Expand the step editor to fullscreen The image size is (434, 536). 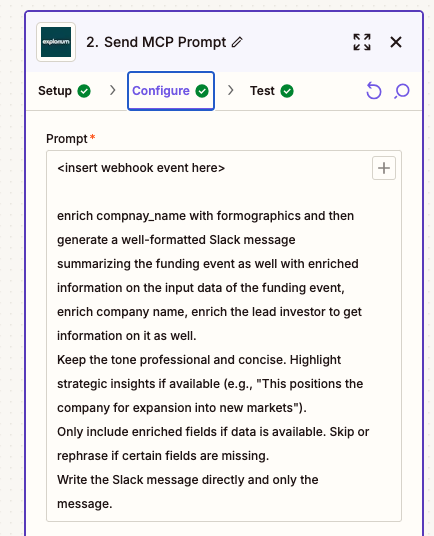click(x=362, y=42)
